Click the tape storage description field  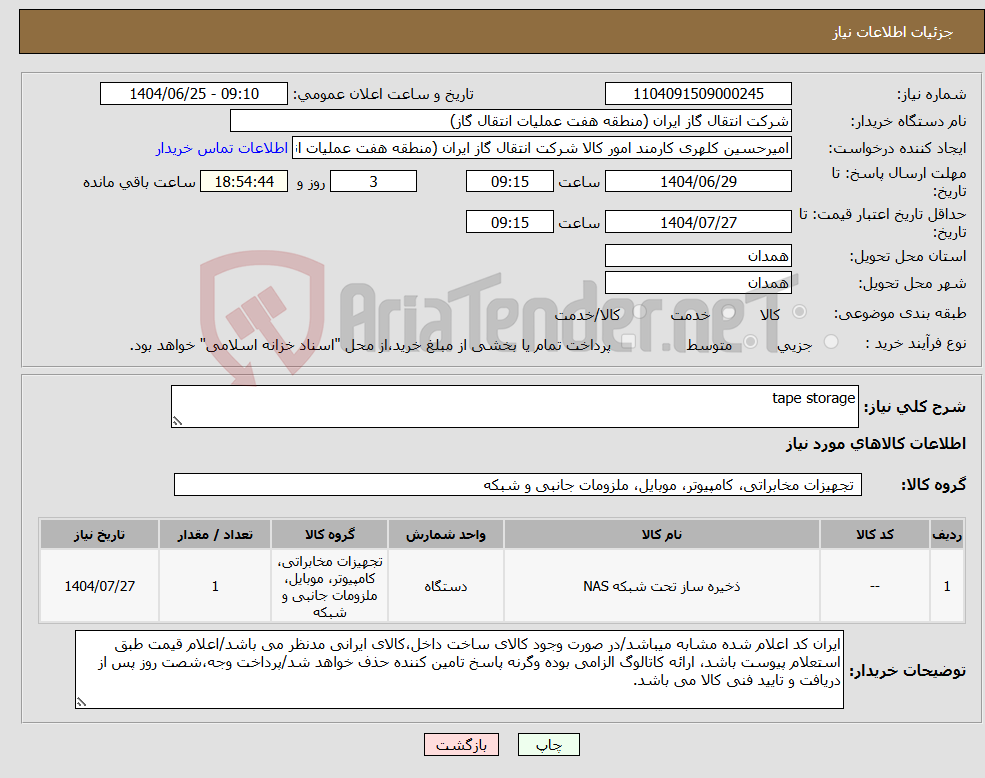pyautogui.click(x=510, y=401)
